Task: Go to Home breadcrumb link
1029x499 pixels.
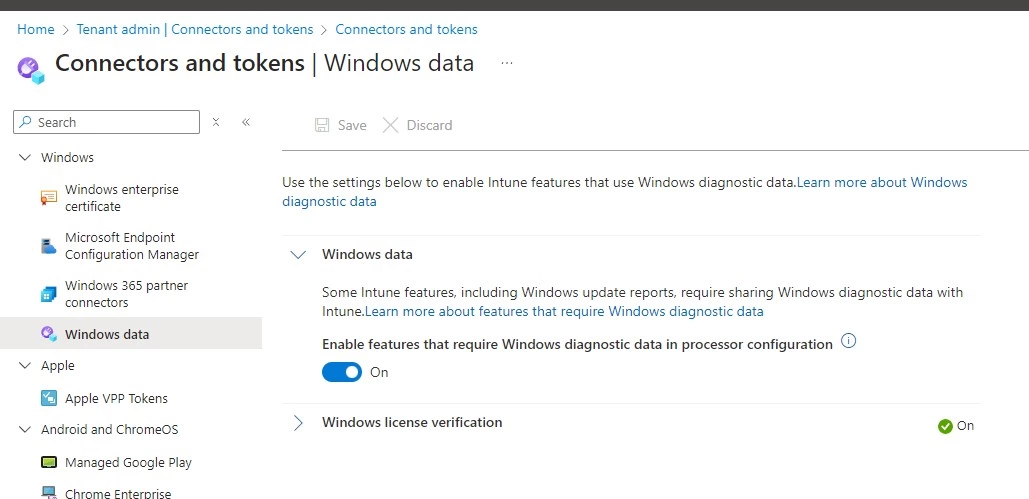Action: (x=35, y=30)
